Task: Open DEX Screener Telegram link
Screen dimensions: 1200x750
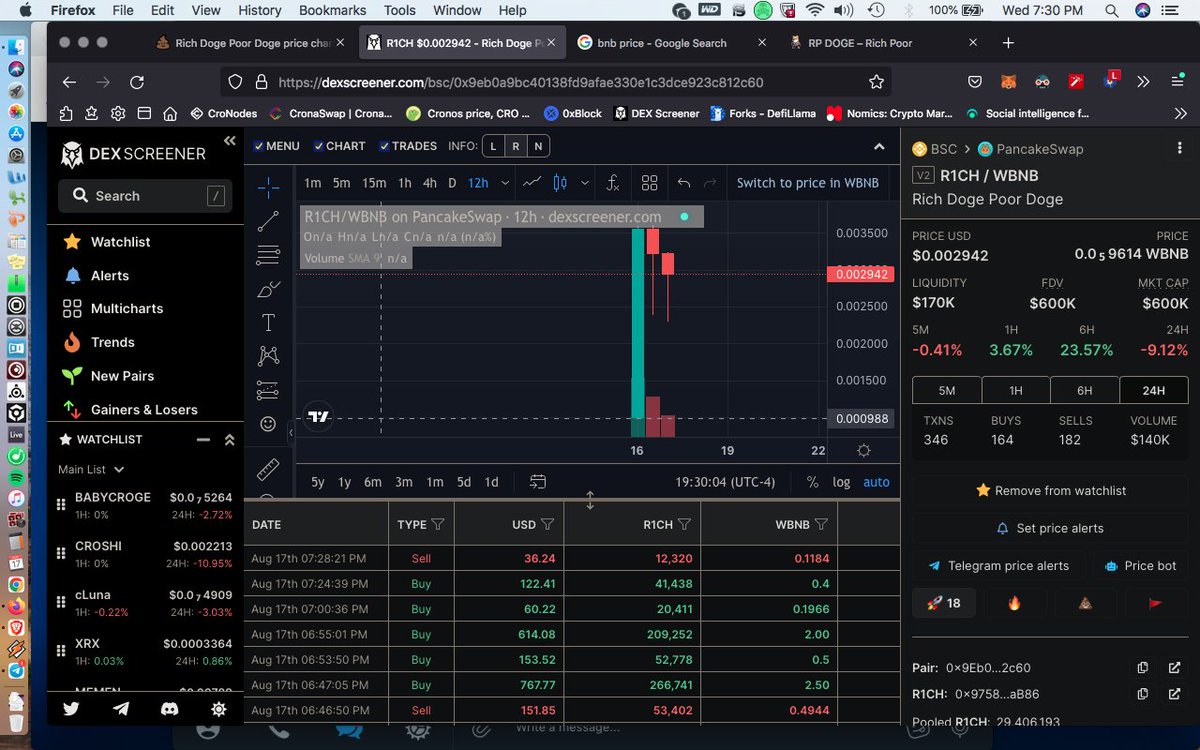Action: click(x=121, y=708)
